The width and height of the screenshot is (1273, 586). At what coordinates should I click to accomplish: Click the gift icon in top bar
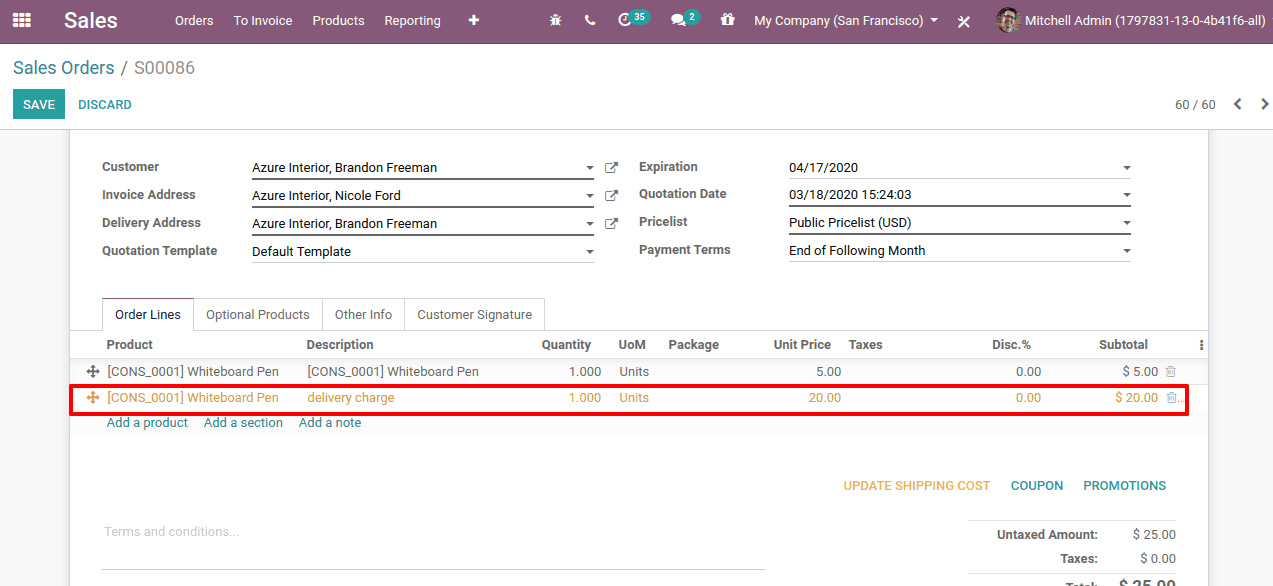(727, 20)
